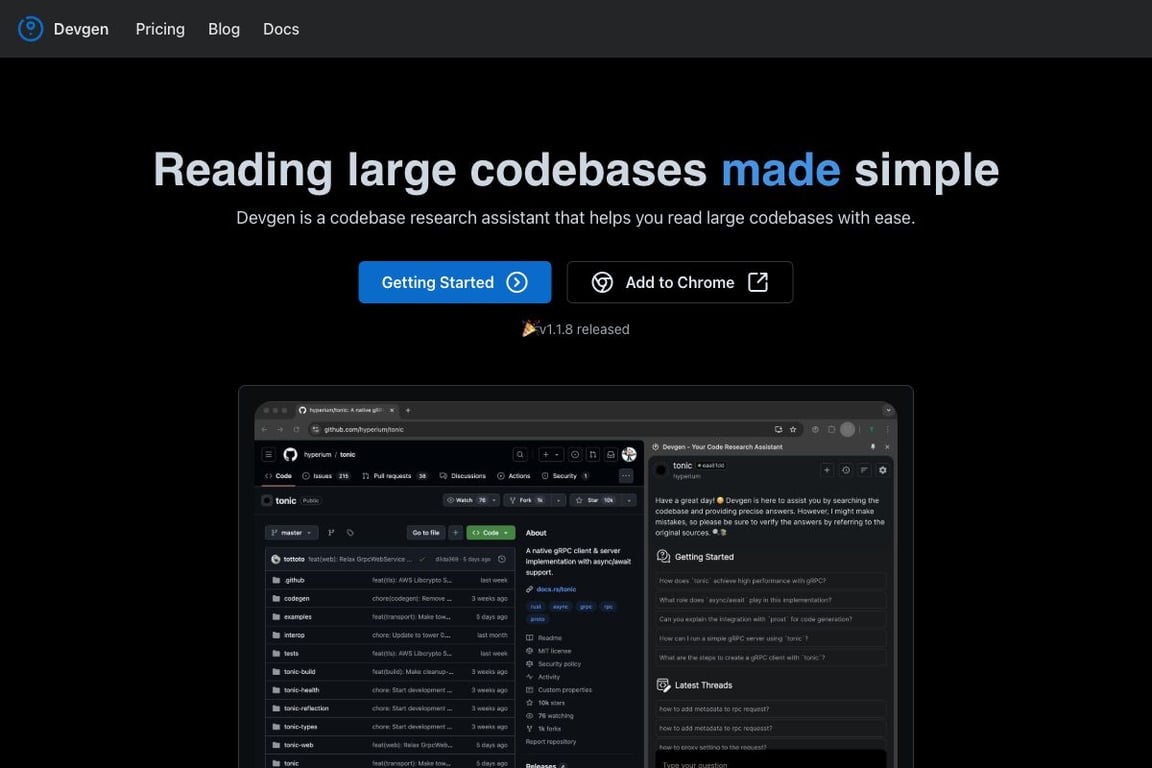Click the hamburger menu icon in the GitHub preview
Image resolution: width=1152 pixels, height=768 pixels.
point(269,455)
